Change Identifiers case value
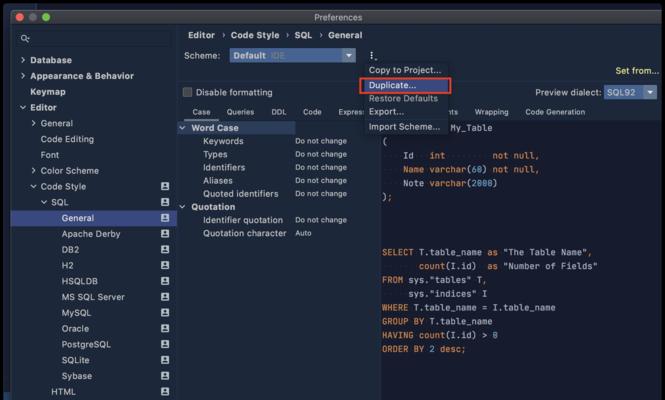This screenshot has width=665, height=400. (321, 167)
